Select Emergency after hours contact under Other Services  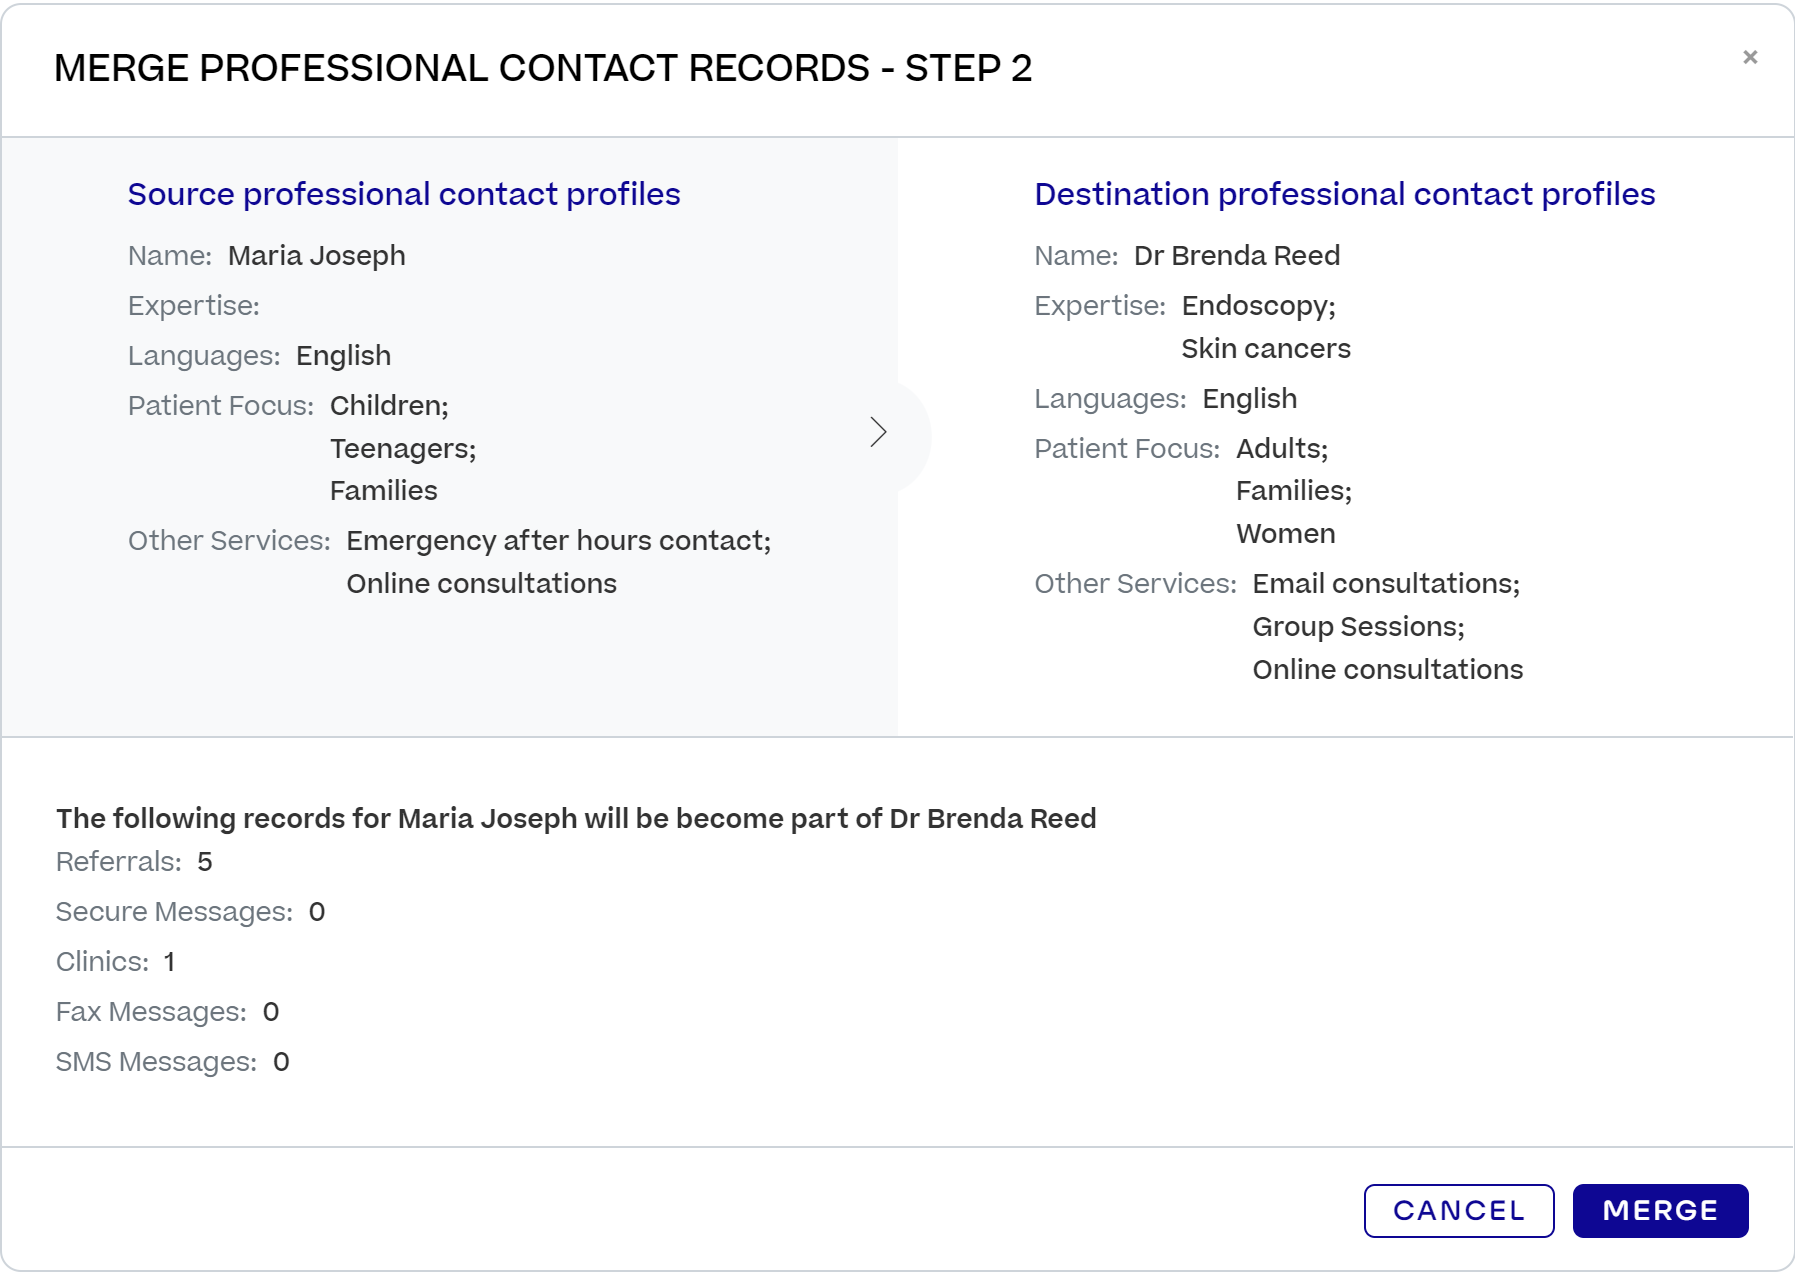click(x=558, y=540)
